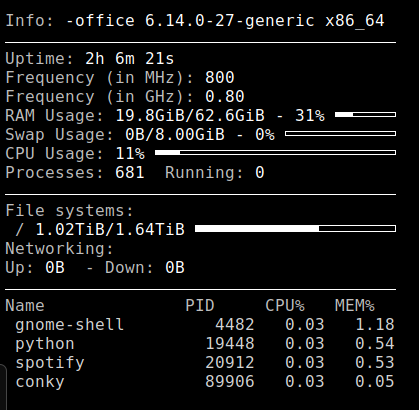The image size is (419, 410).
Task: Click the Name column header
Action: (25, 306)
